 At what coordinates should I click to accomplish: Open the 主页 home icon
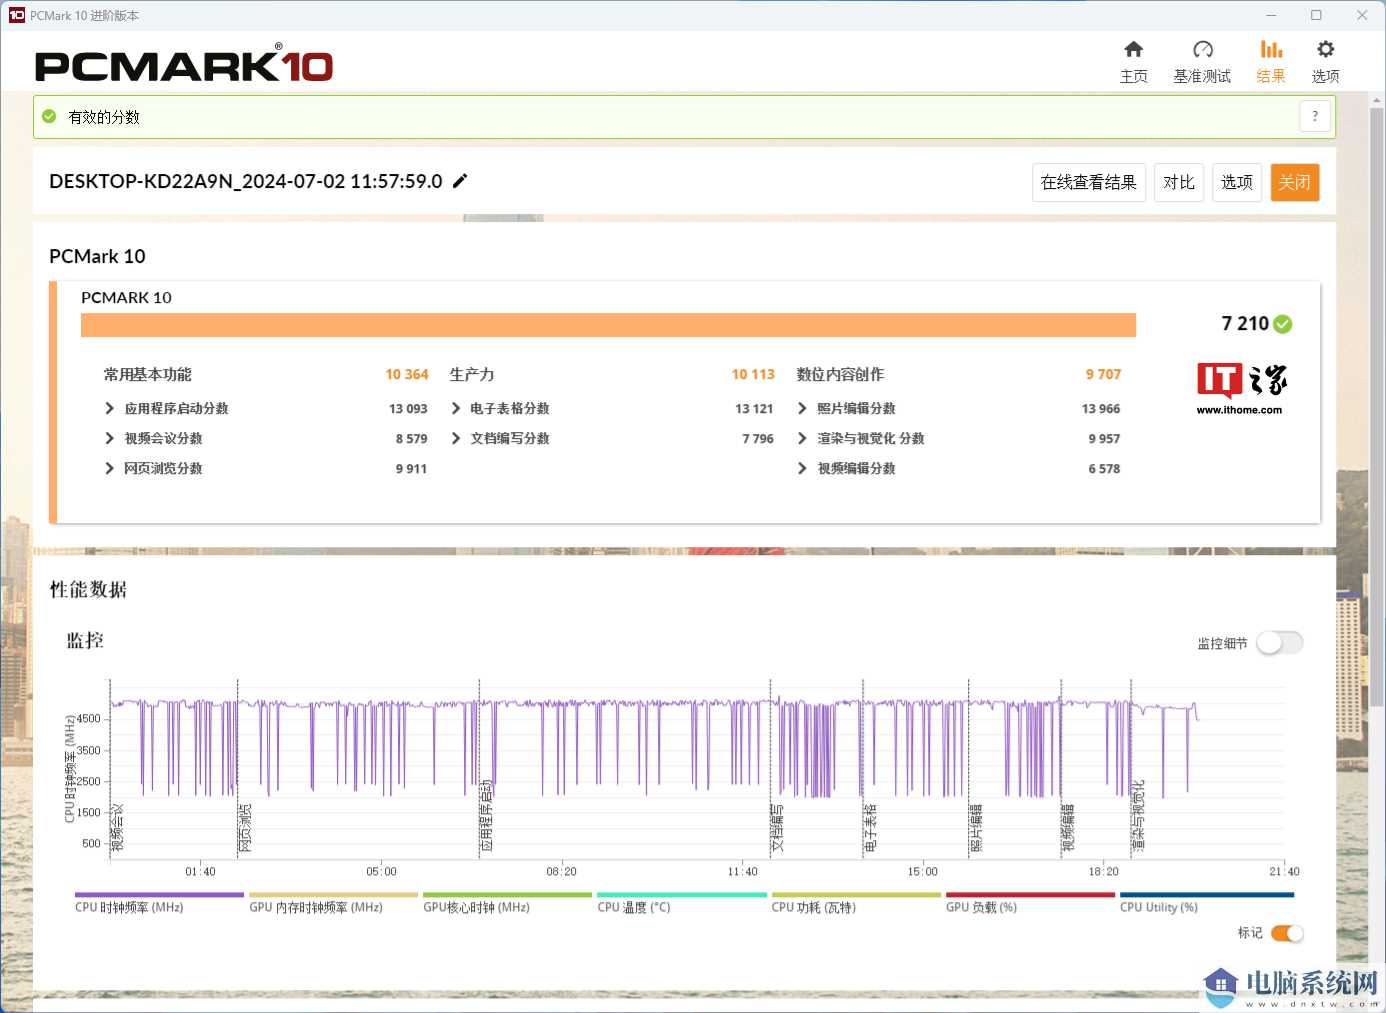coord(1133,50)
